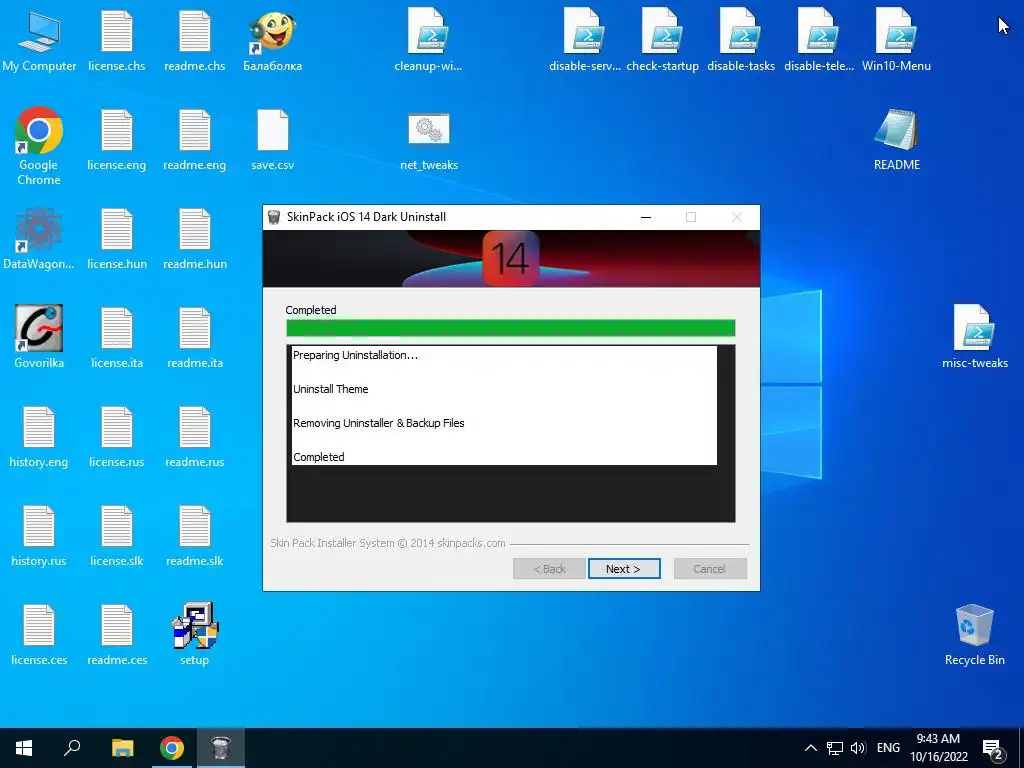Screen dimensions: 1024x768
Task: Click 'Removing Uninstaller & Backup Files' log line
Action: tap(379, 423)
